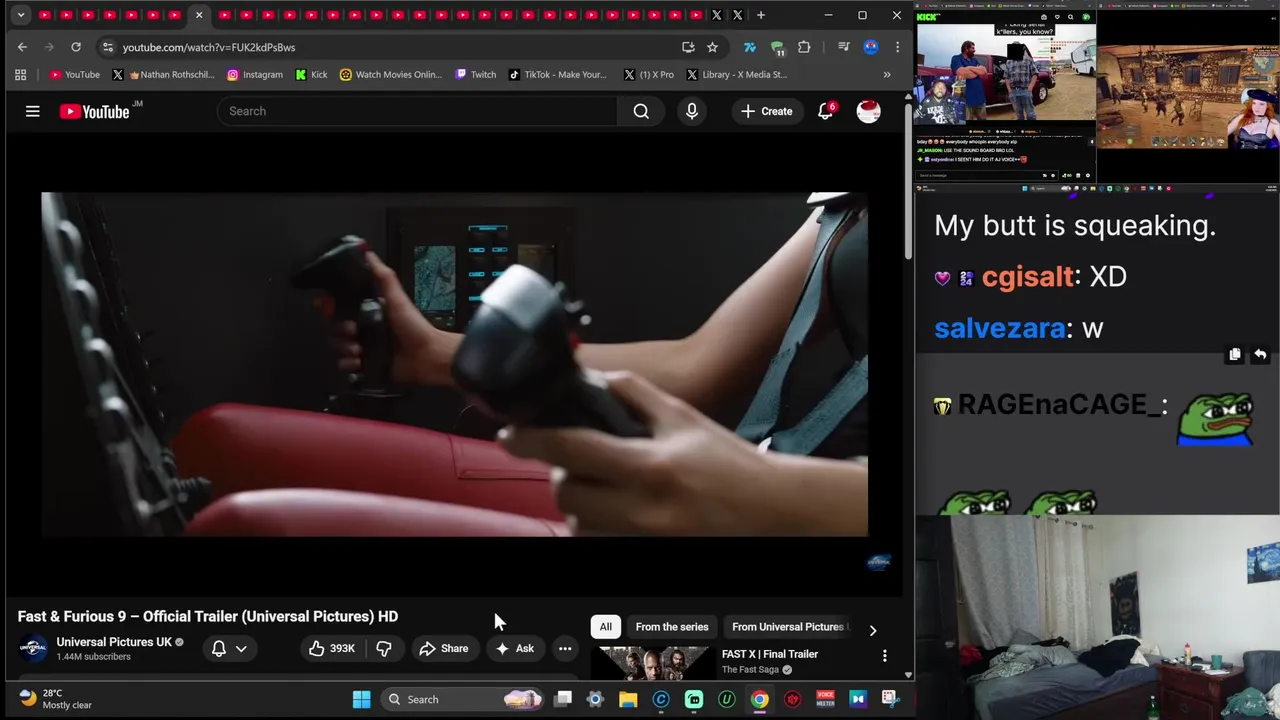Open Kick bookmark
The width and height of the screenshot is (1280, 720).
[x=311, y=74]
